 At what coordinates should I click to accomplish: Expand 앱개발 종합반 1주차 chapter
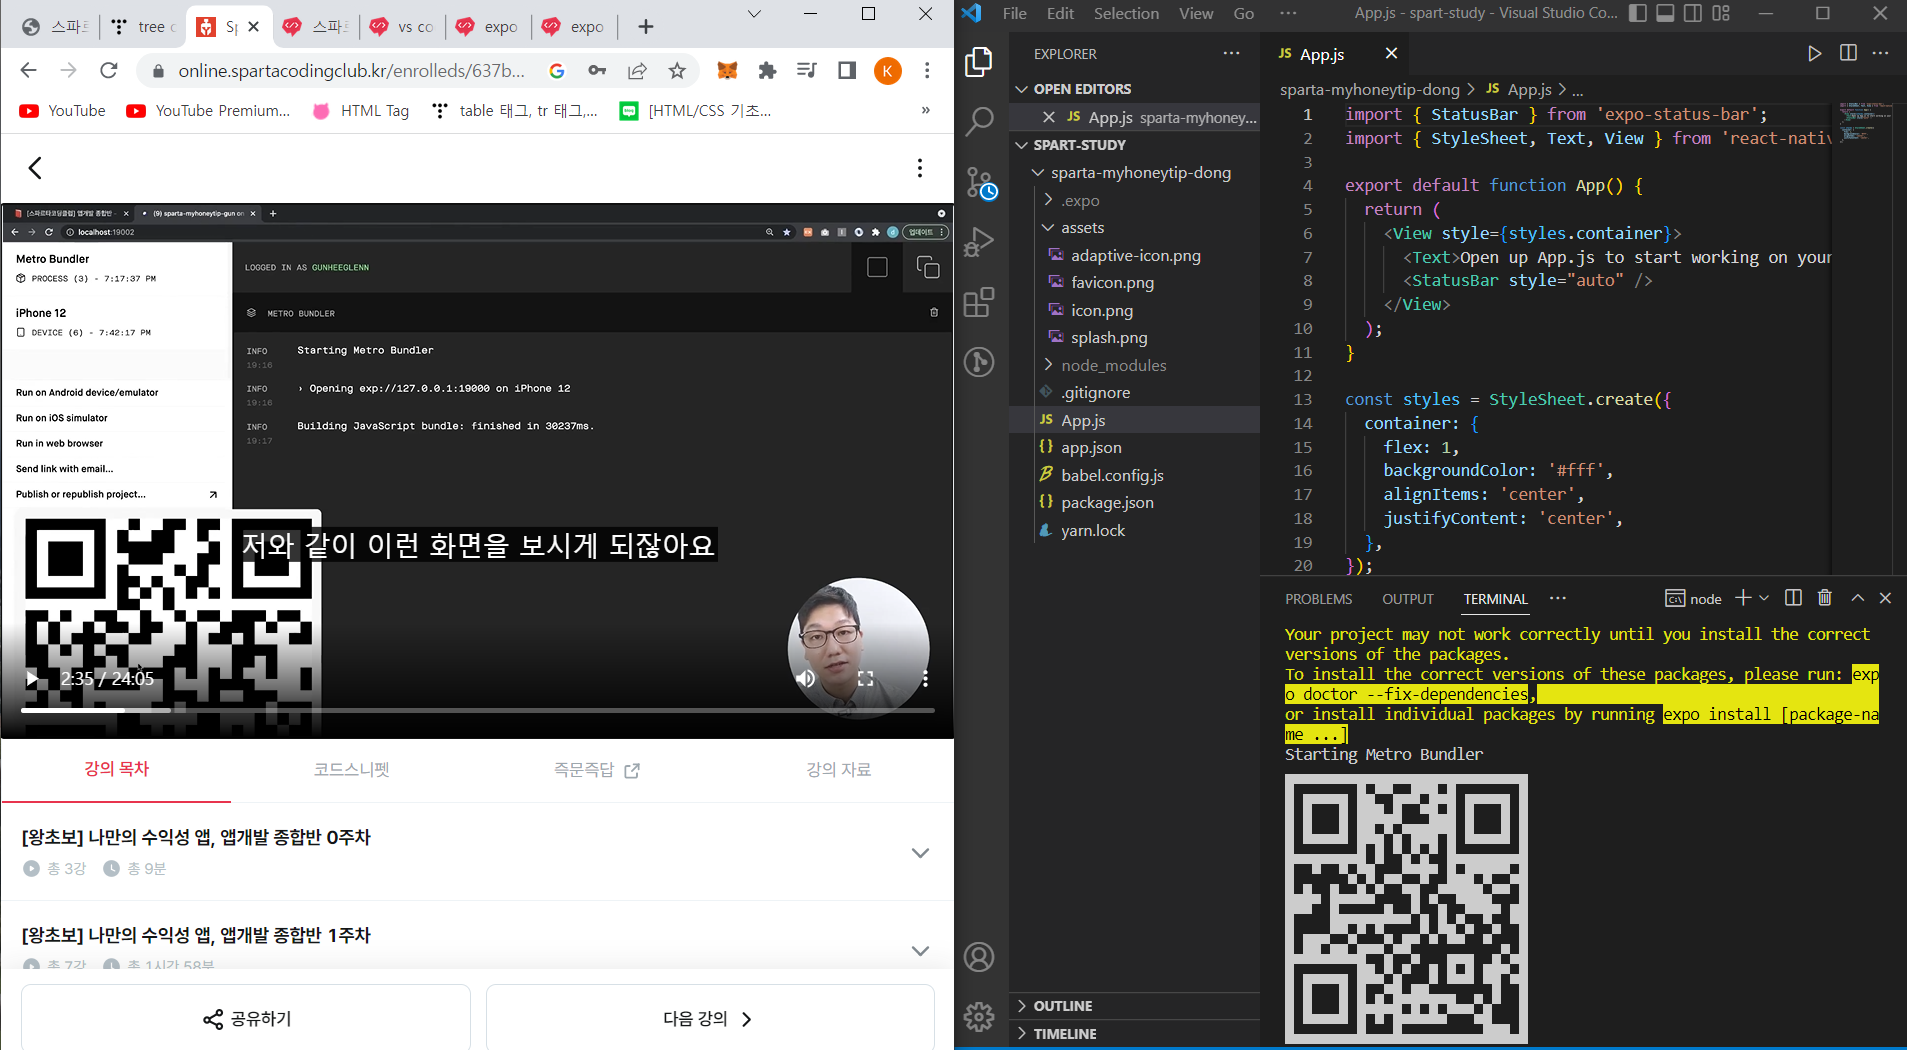coord(920,951)
